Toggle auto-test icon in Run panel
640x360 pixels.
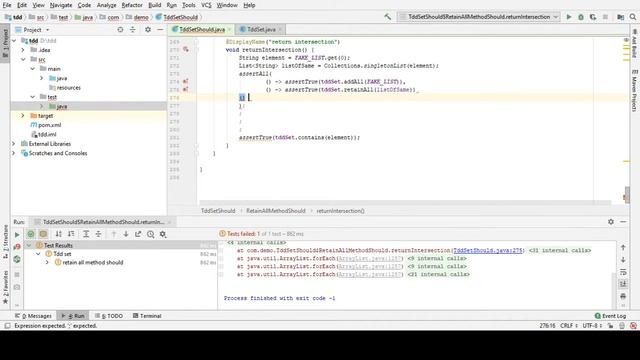[x=17, y=259]
